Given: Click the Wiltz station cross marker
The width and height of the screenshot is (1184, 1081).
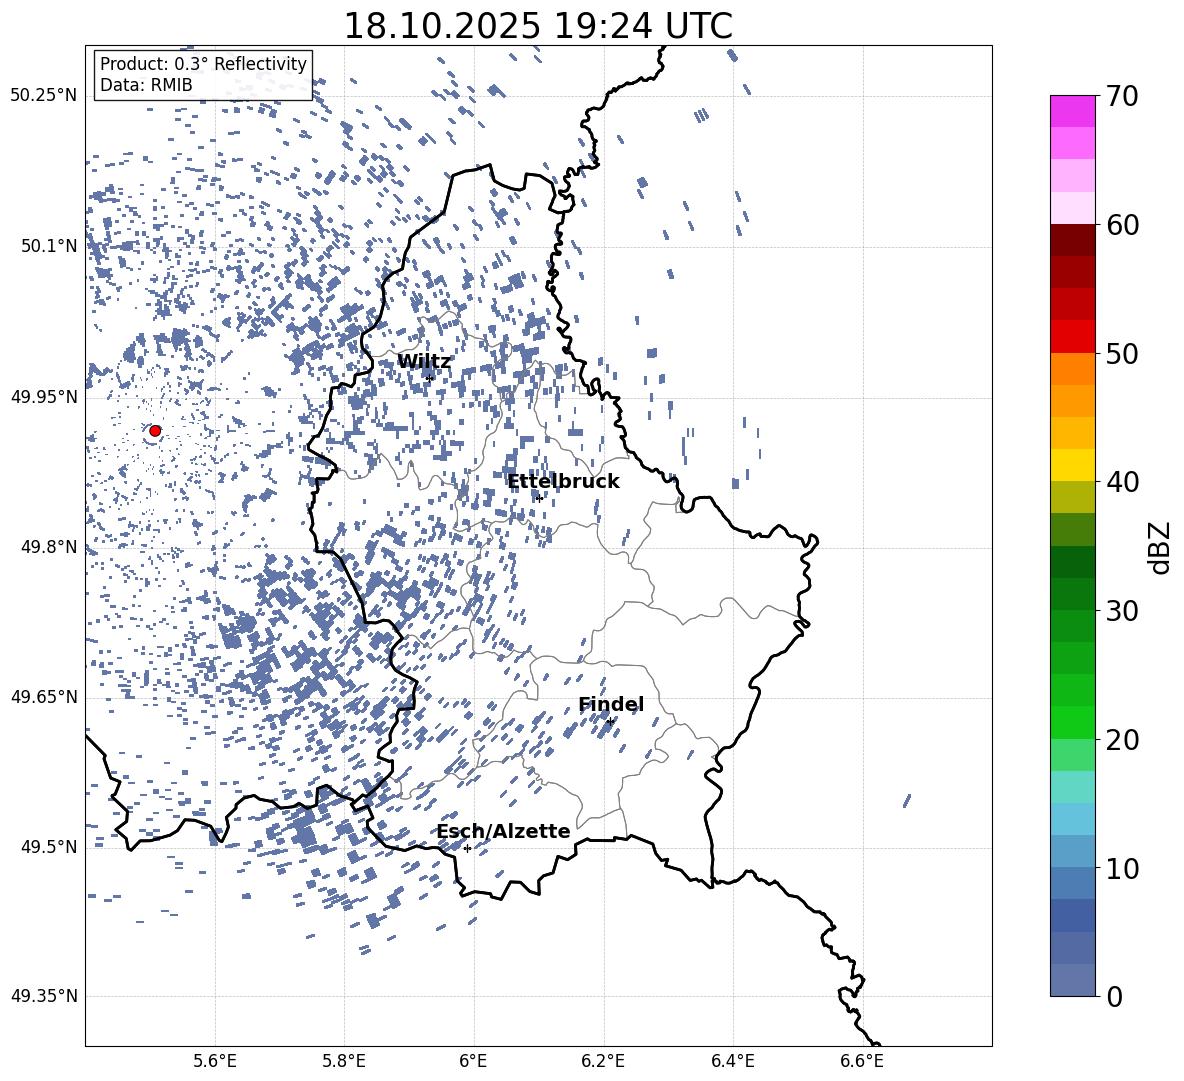Looking at the screenshot, I should [430, 378].
